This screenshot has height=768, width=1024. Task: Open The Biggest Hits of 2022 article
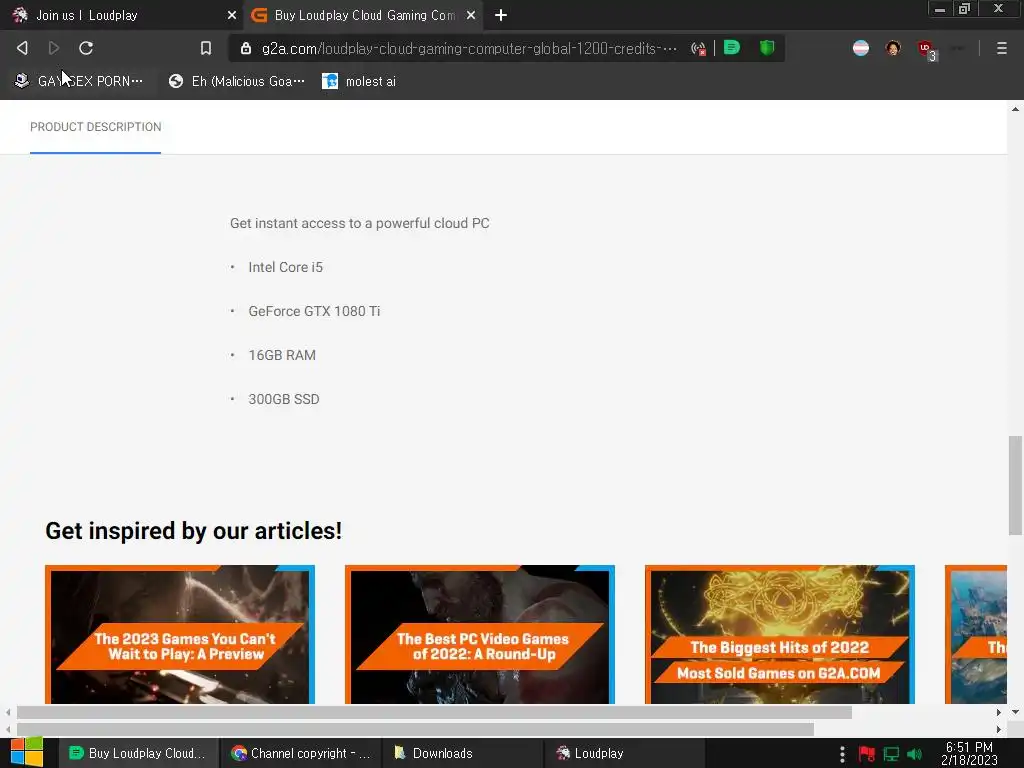779,634
